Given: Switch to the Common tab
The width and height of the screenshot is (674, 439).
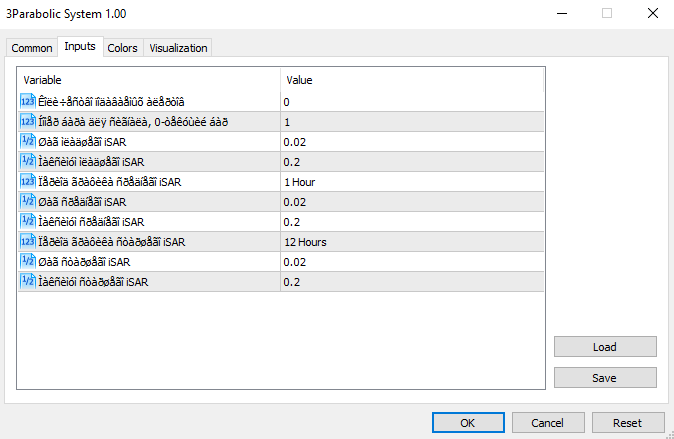Looking at the screenshot, I should (32, 48).
